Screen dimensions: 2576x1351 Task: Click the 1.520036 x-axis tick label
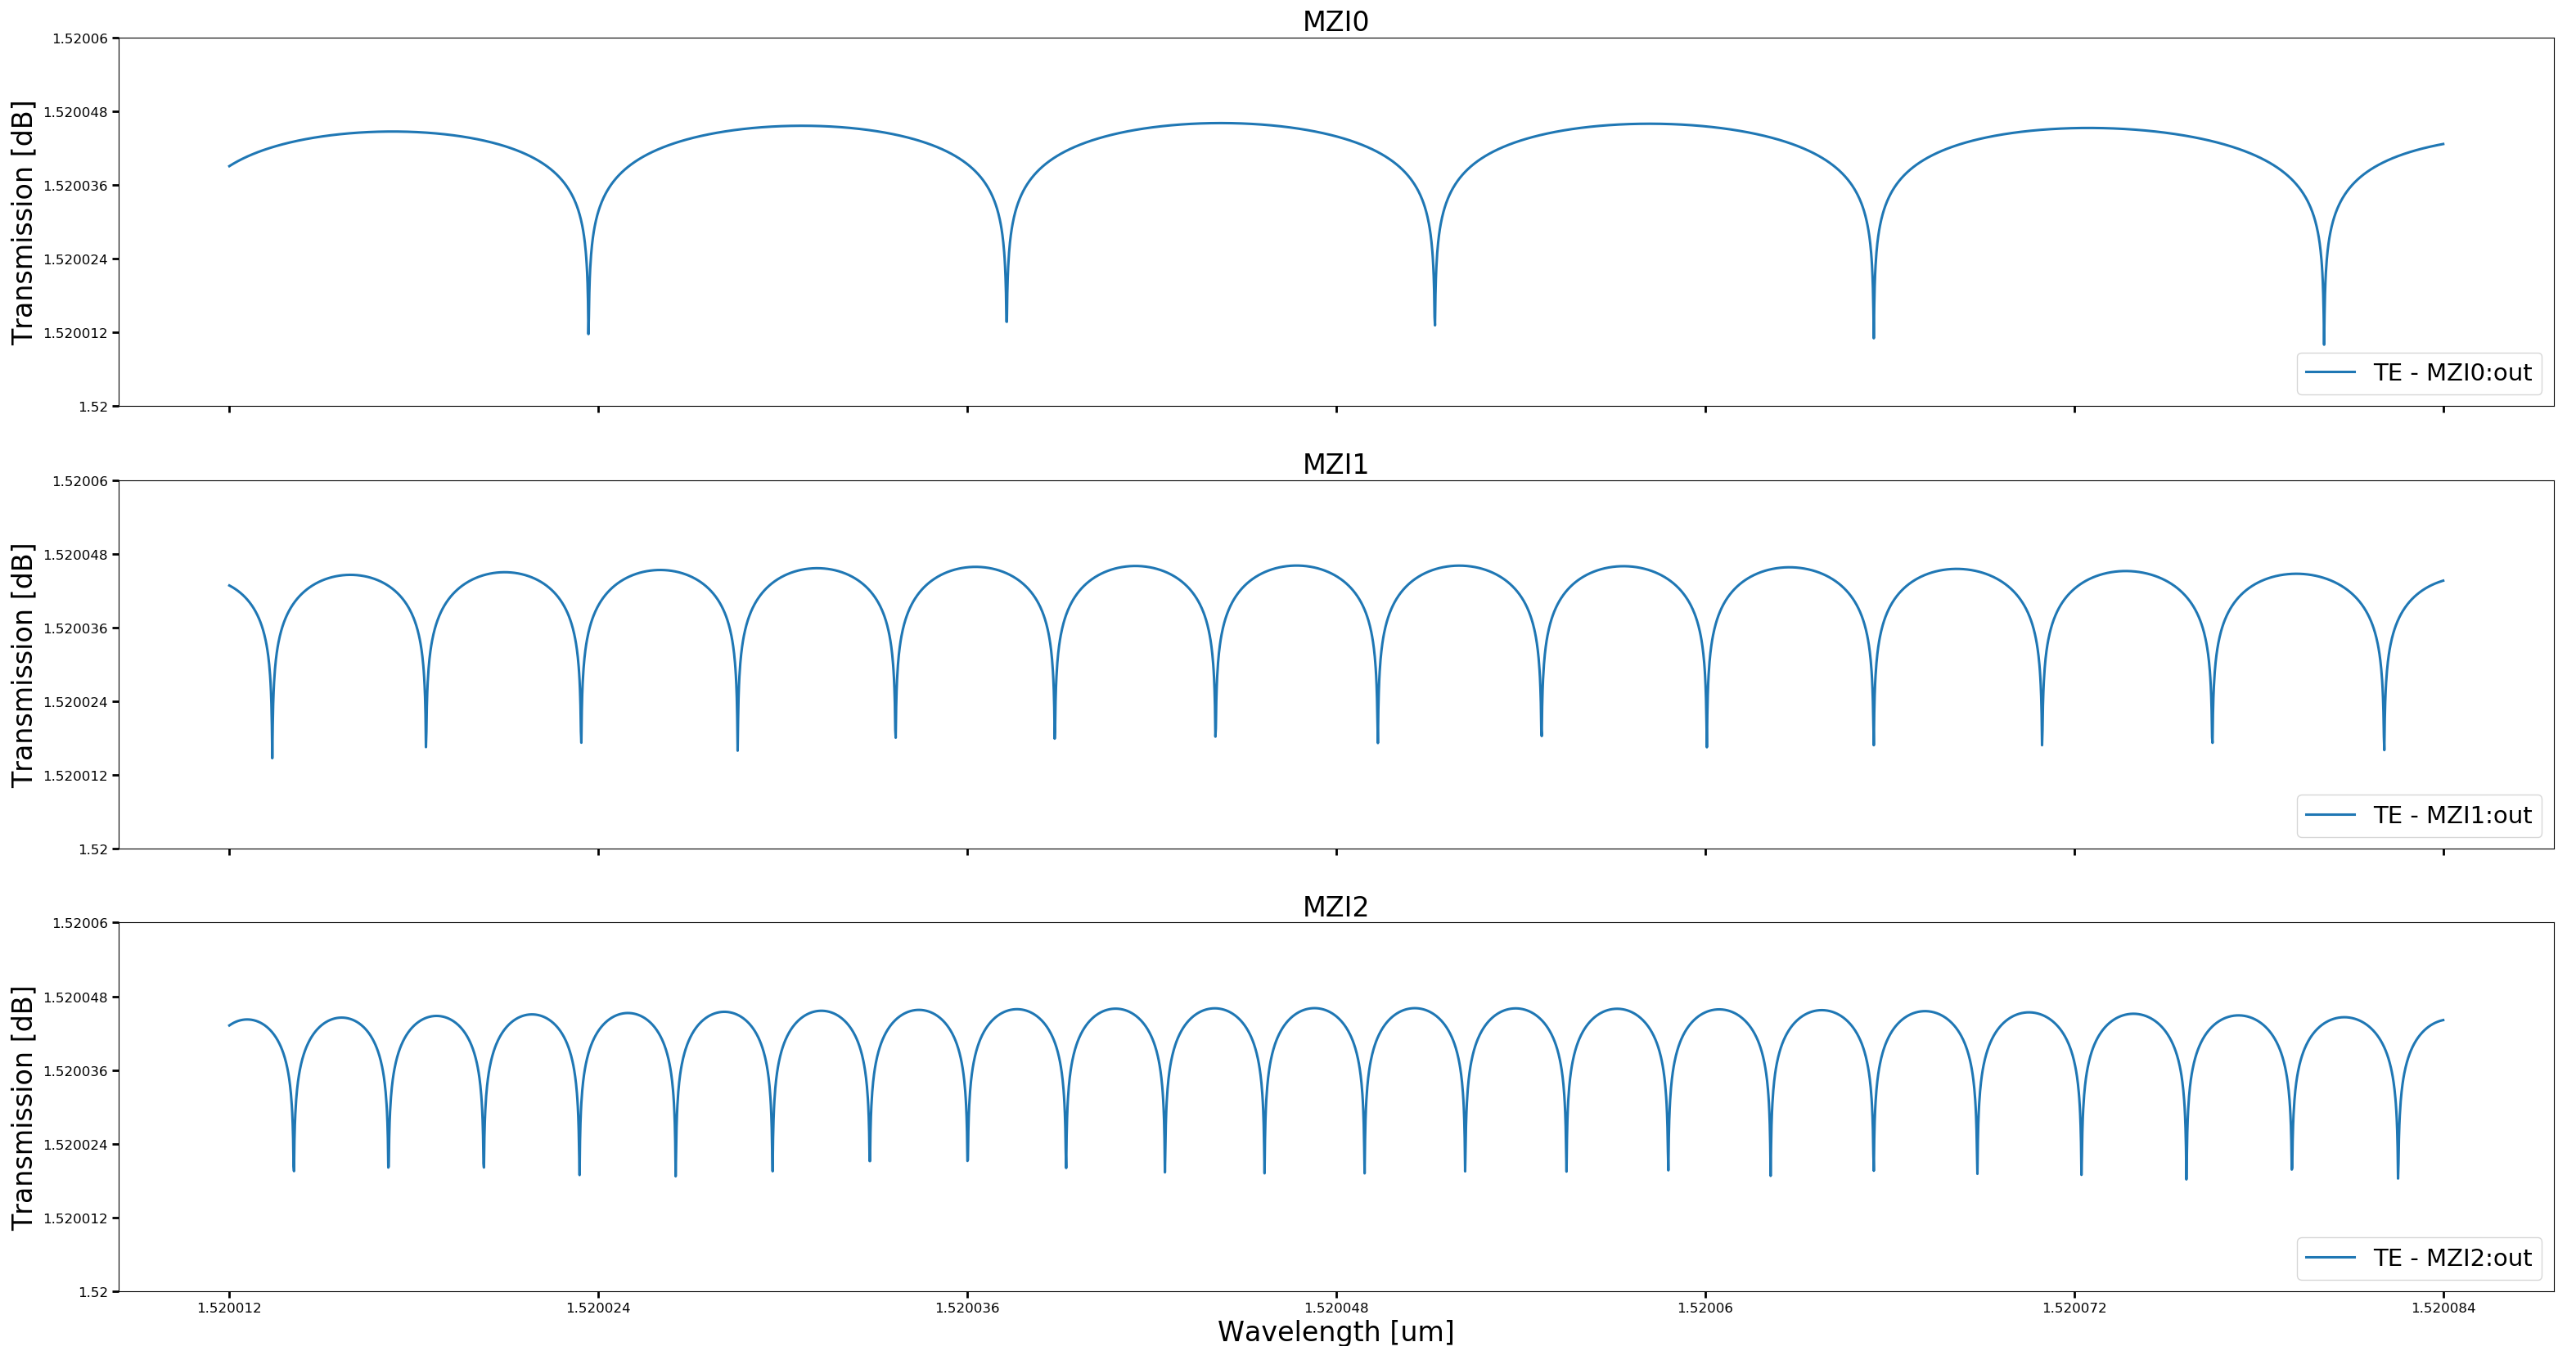967,1307
